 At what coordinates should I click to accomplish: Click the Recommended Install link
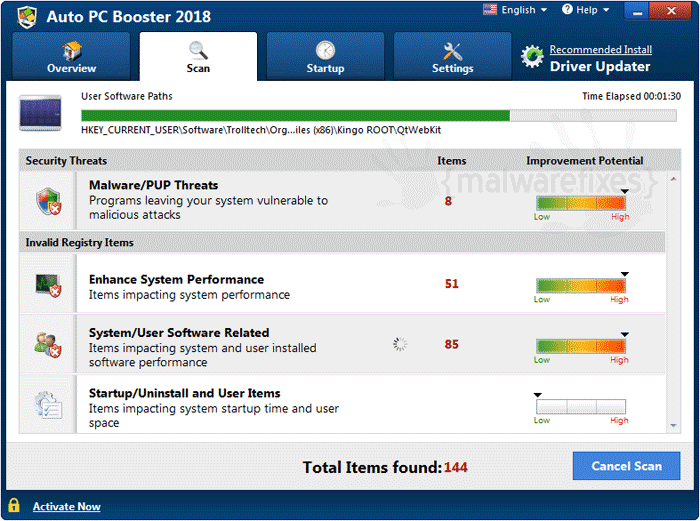(600, 50)
